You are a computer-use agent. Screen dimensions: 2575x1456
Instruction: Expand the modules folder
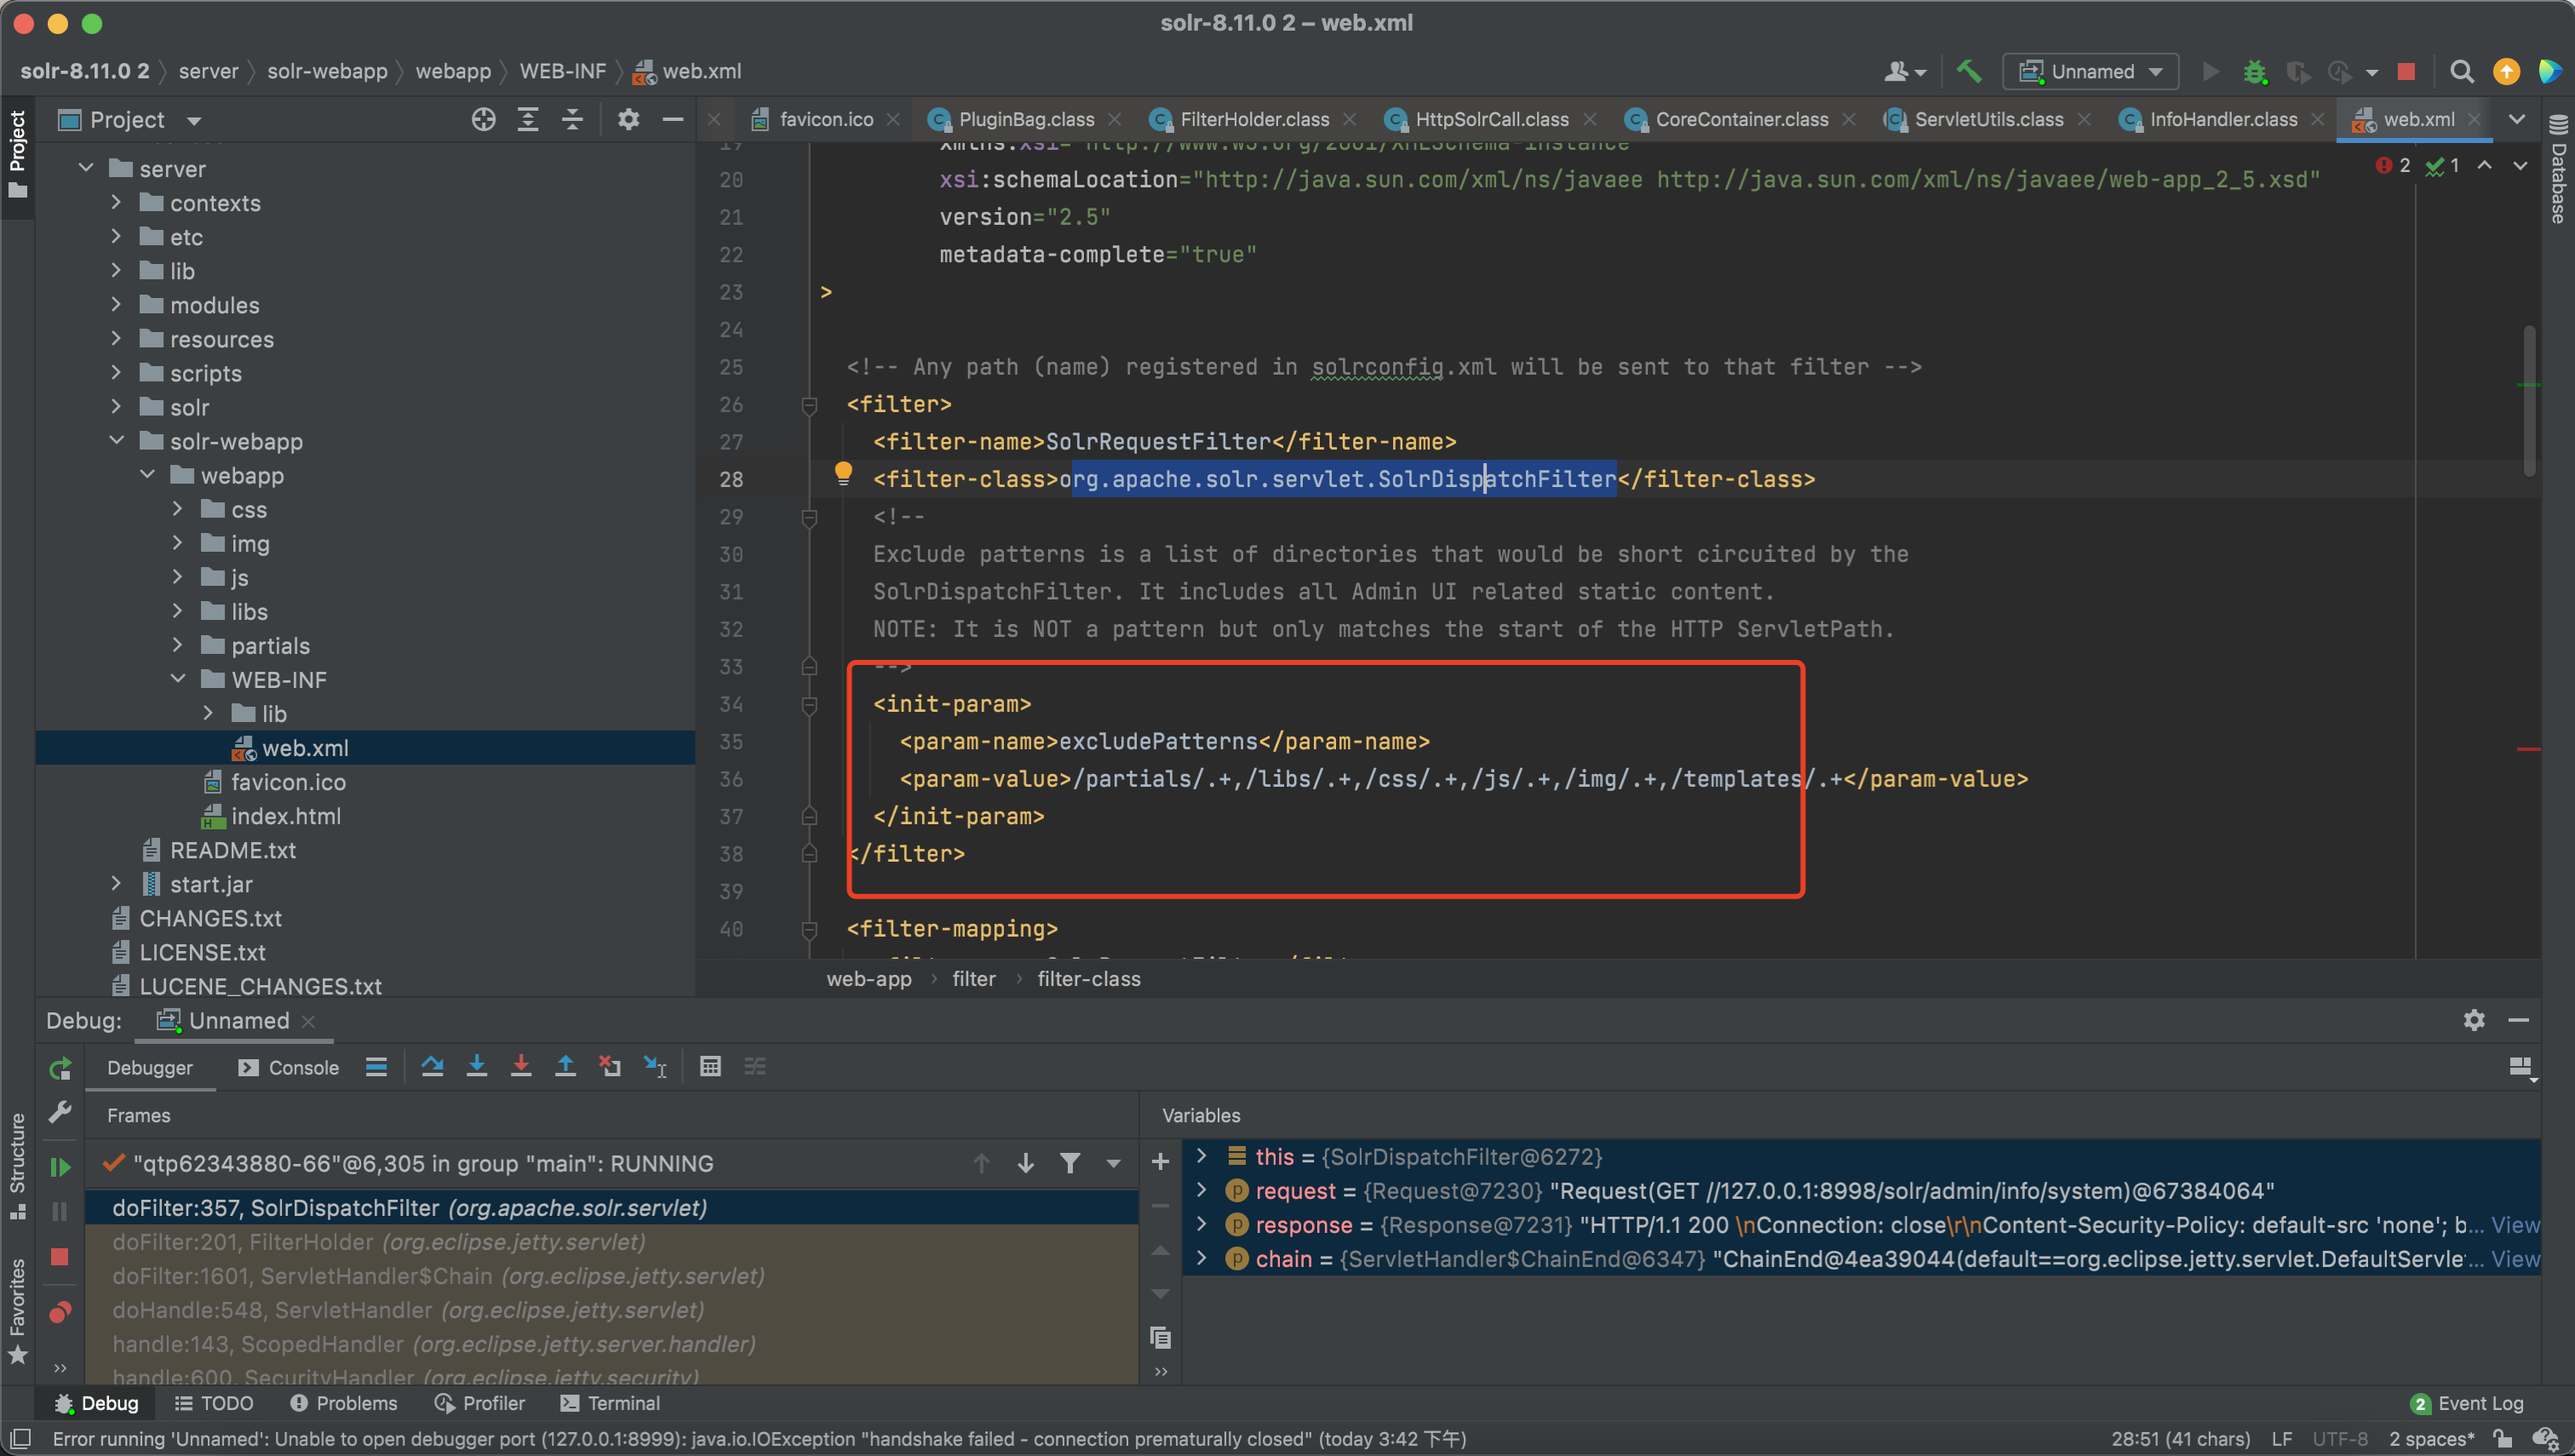(116, 304)
